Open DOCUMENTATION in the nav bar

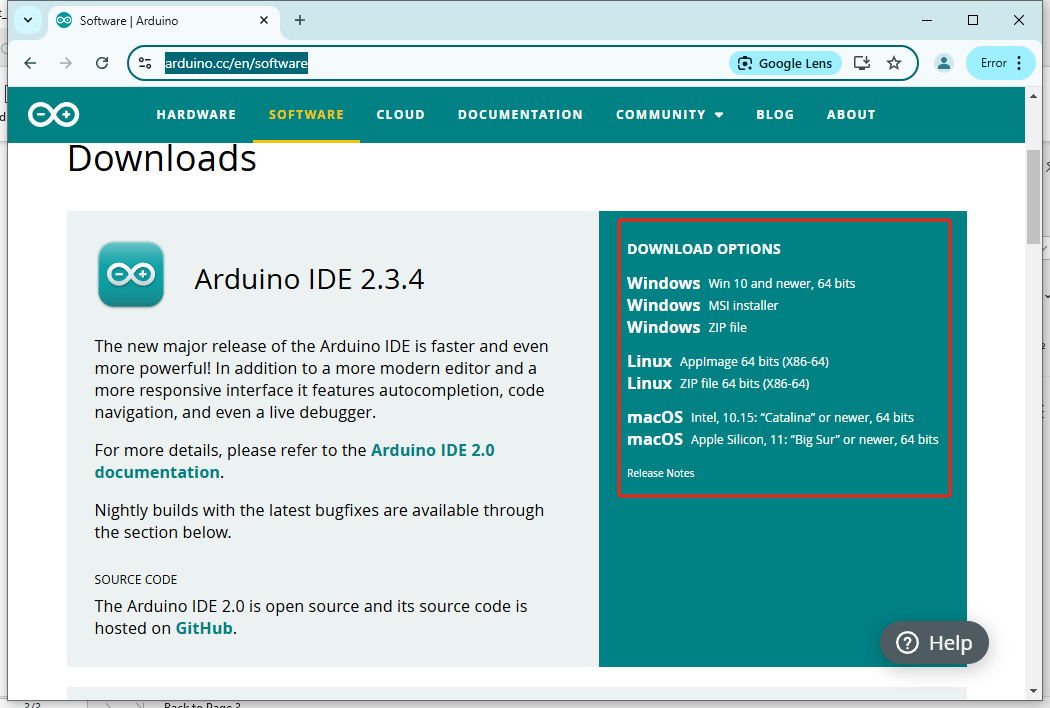point(520,115)
